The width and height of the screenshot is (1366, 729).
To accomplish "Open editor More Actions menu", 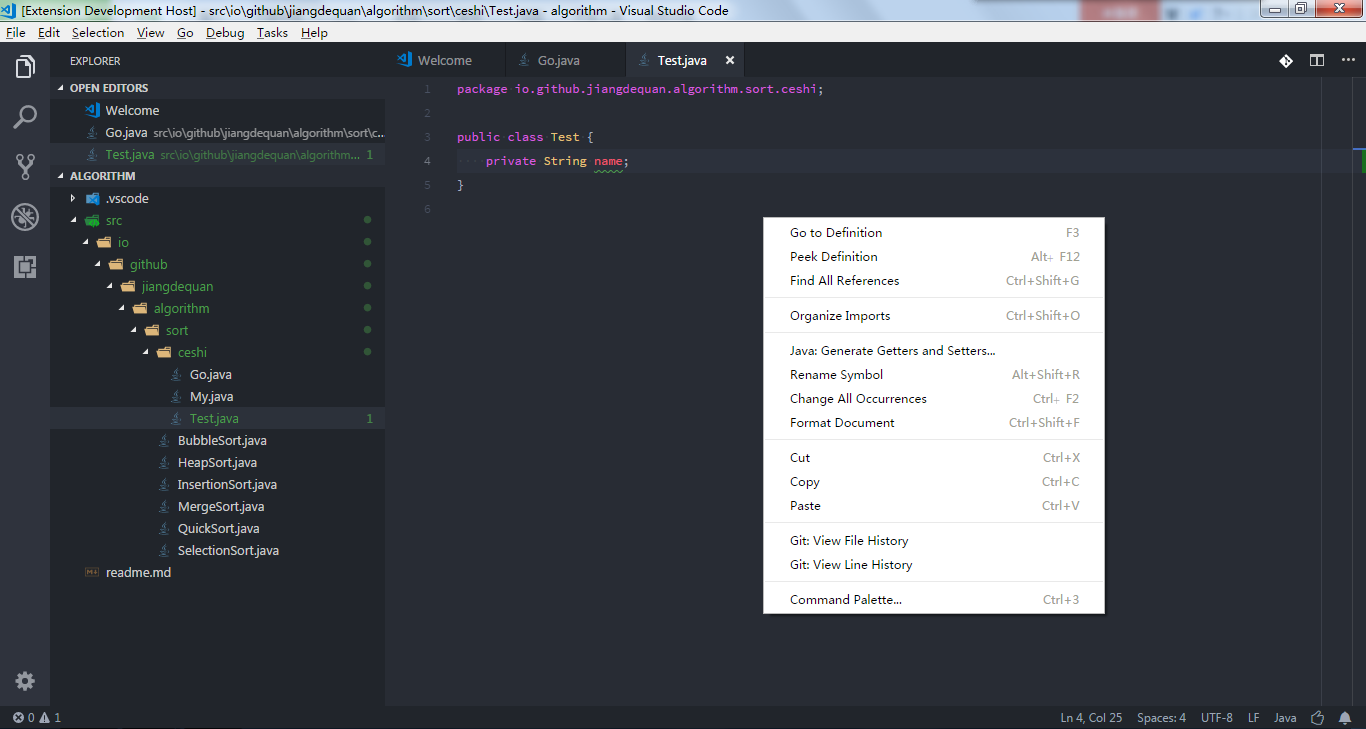I will click(1346, 61).
